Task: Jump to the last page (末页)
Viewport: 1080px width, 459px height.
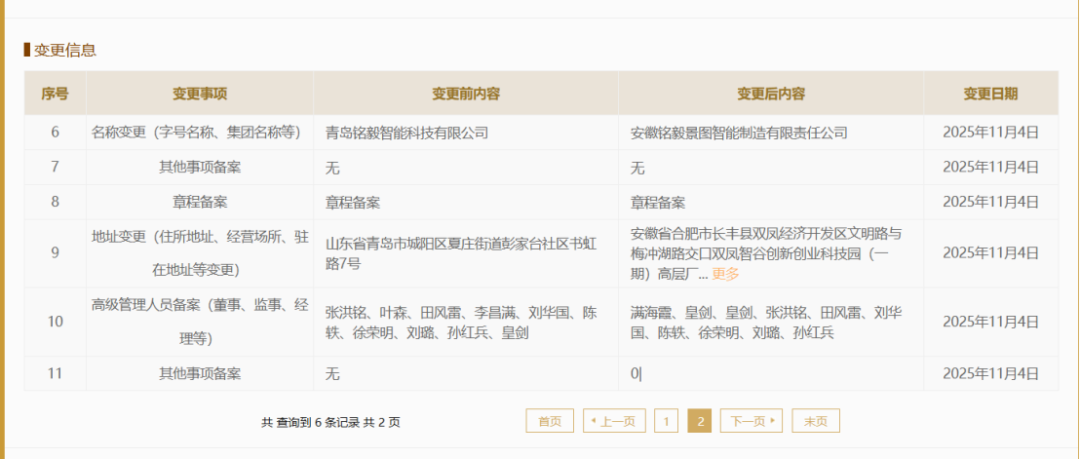Action: click(816, 421)
